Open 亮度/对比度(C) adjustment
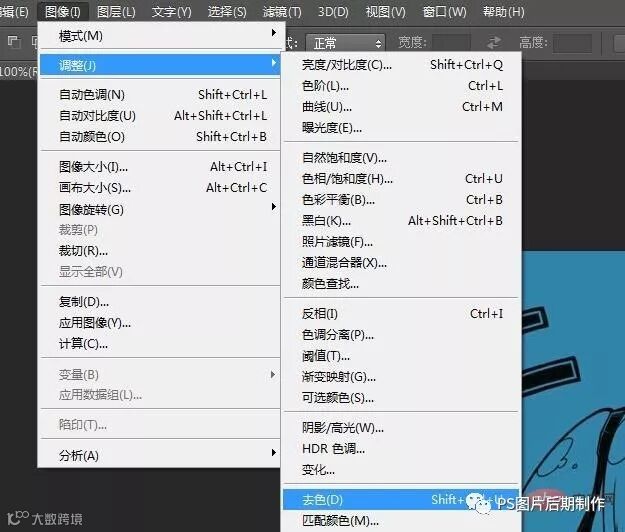625x532 pixels. 401,65
